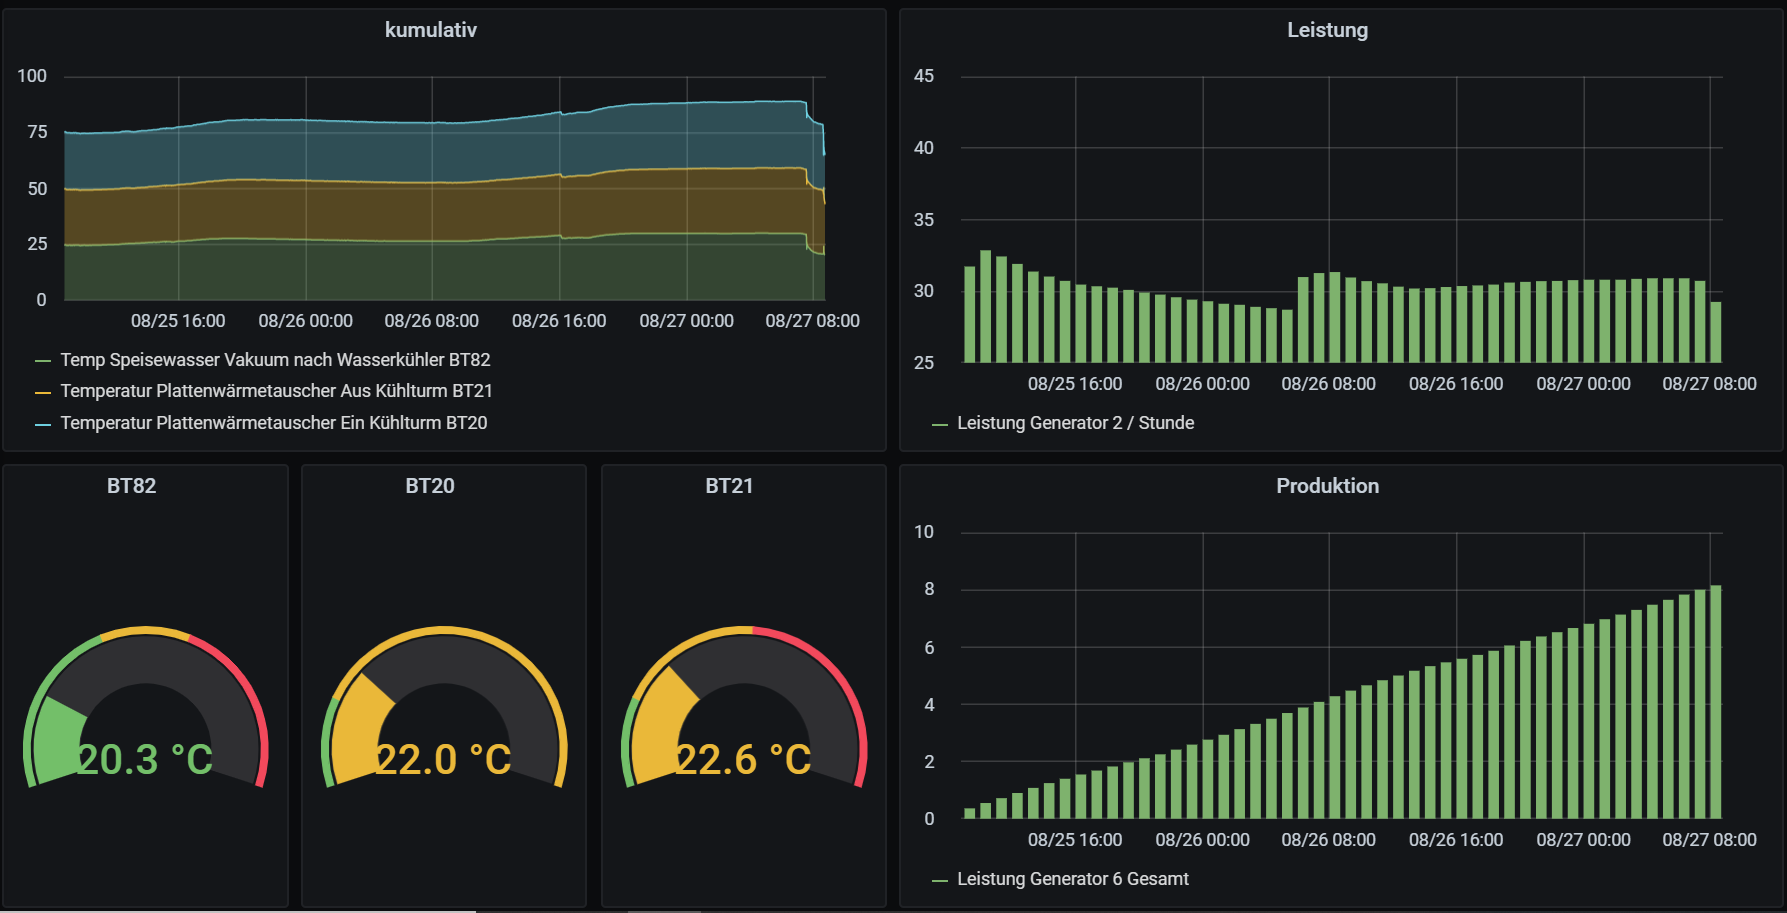The width and height of the screenshot is (1787, 913).
Task: Toggle the Plattenwärmetauscher Ein Kühlturm BT20 legend series
Action: tap(274, 422)
